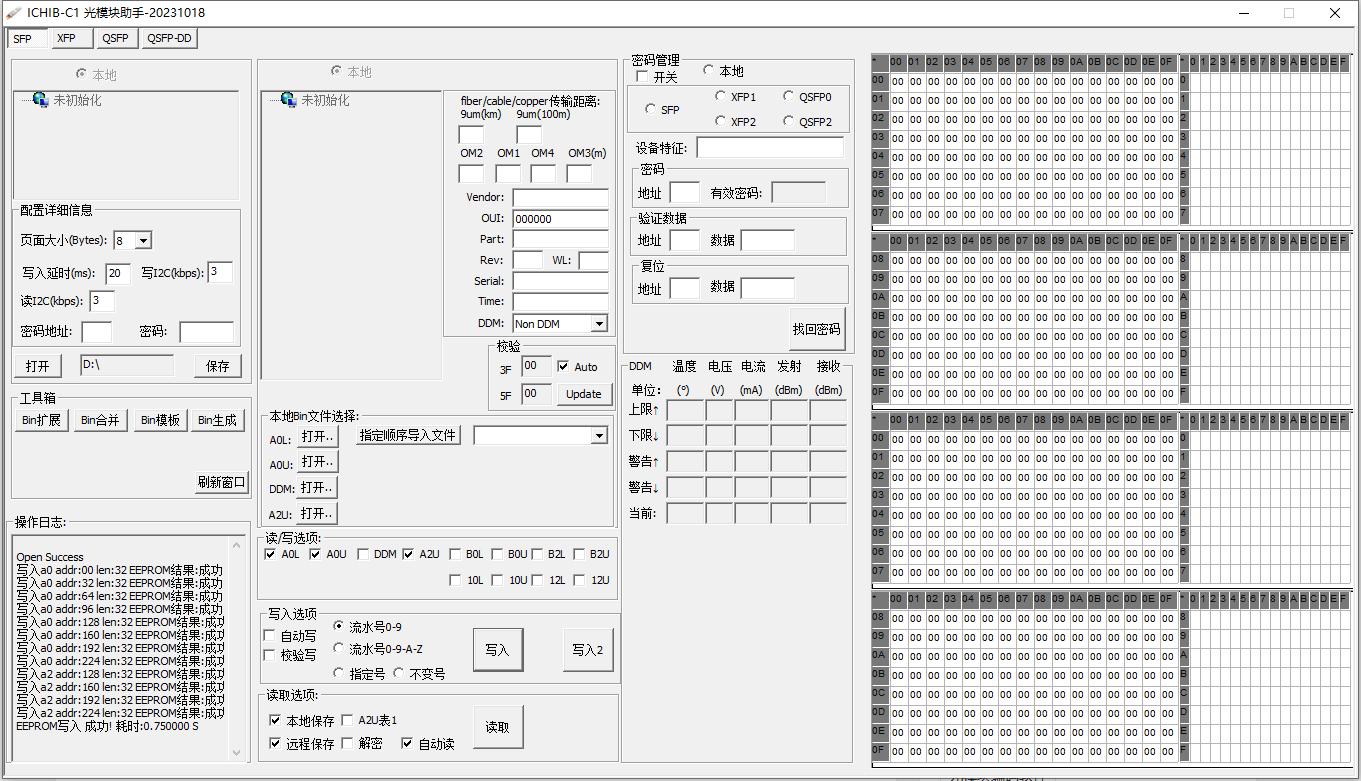The width and height of the screenshot is (1361, 781).
Task: Click the Bin合并 tool in 工具箱
Action: [100, 420]
